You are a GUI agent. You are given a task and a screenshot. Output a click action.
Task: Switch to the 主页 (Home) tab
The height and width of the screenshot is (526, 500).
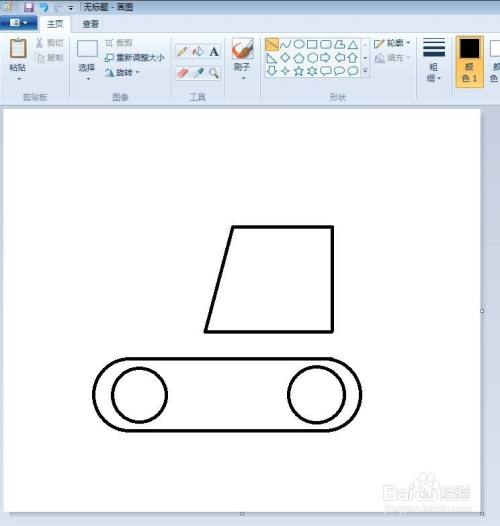(x=55, y=24)
